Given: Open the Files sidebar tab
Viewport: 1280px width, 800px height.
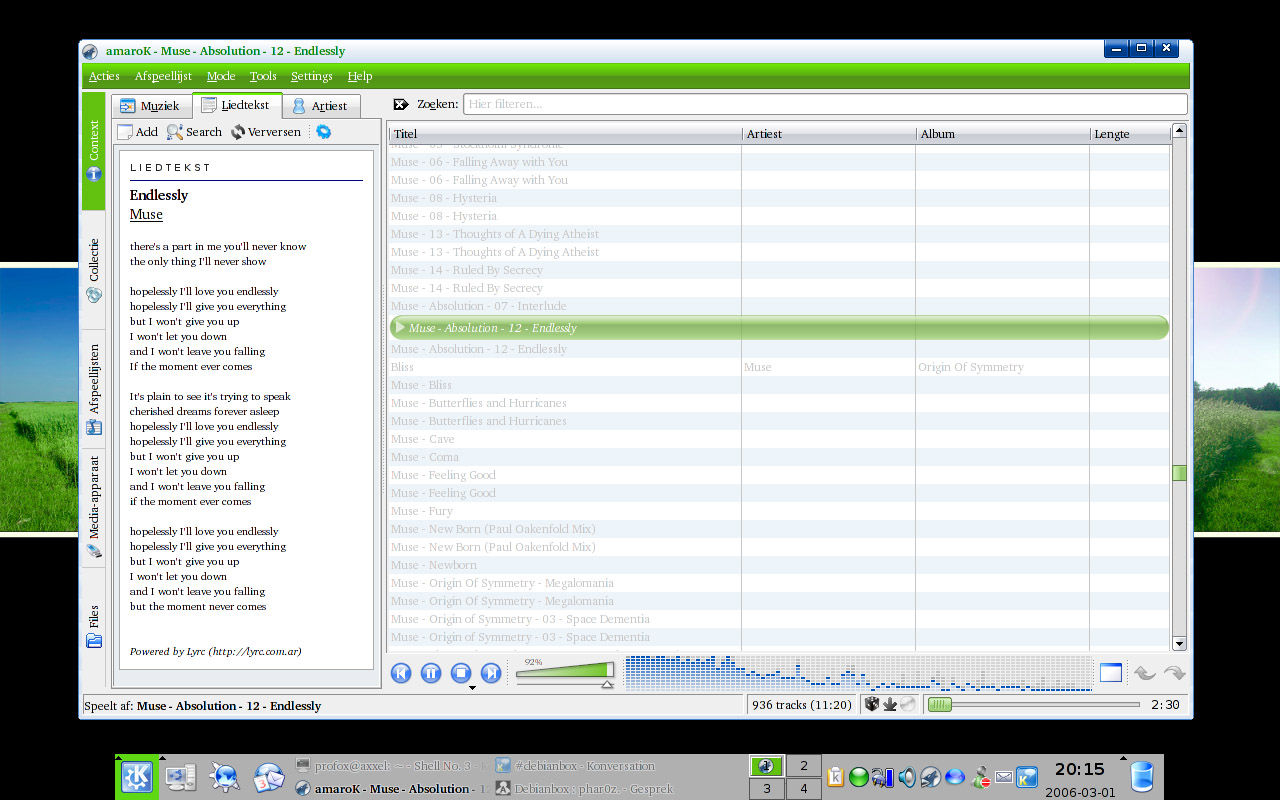Looking at the screenshot, I should 93,627.
